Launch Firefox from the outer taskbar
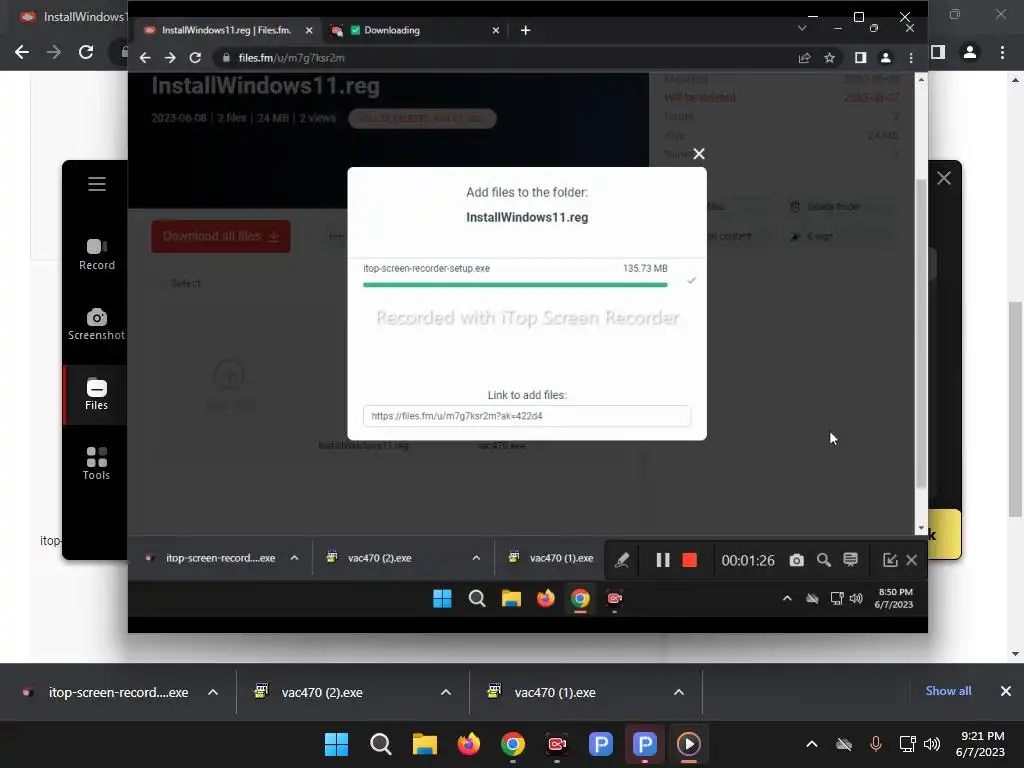Screen dimensions: 1024x768 pyautogui.click(x=468, y=744)
